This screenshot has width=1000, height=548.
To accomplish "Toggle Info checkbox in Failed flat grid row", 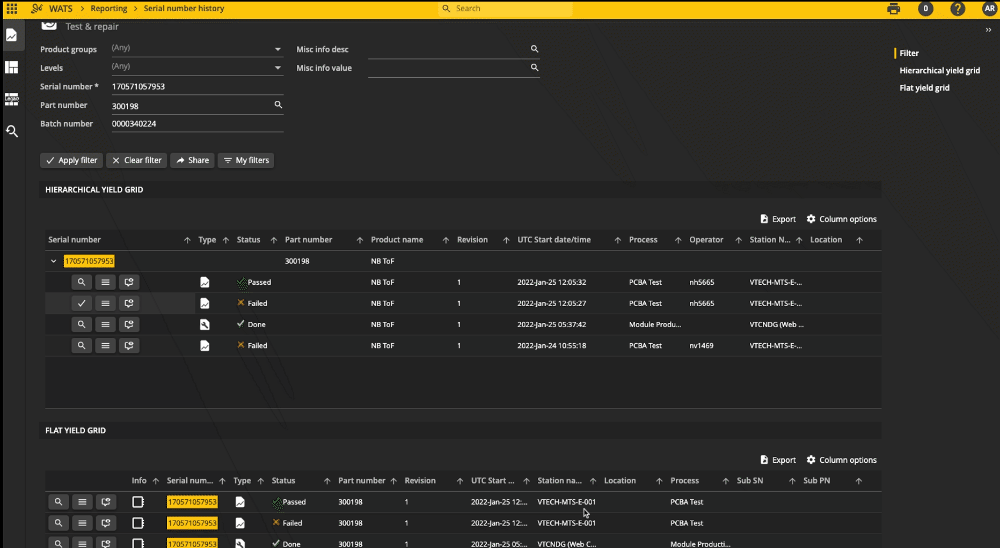I will (139, 523).
